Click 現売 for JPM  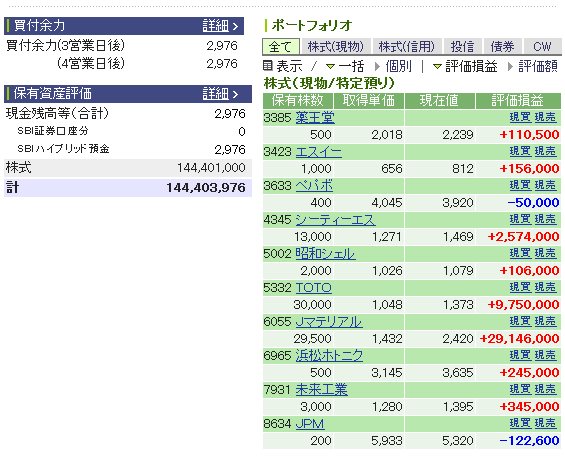click(x=545, y=423)
